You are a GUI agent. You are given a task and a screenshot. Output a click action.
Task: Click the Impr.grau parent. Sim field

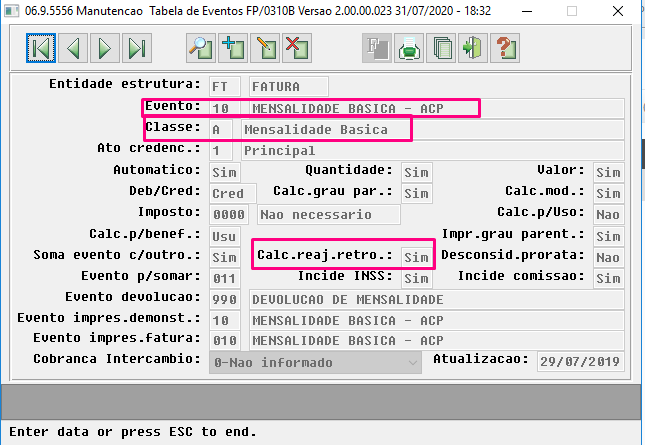[x=609, y=236]
